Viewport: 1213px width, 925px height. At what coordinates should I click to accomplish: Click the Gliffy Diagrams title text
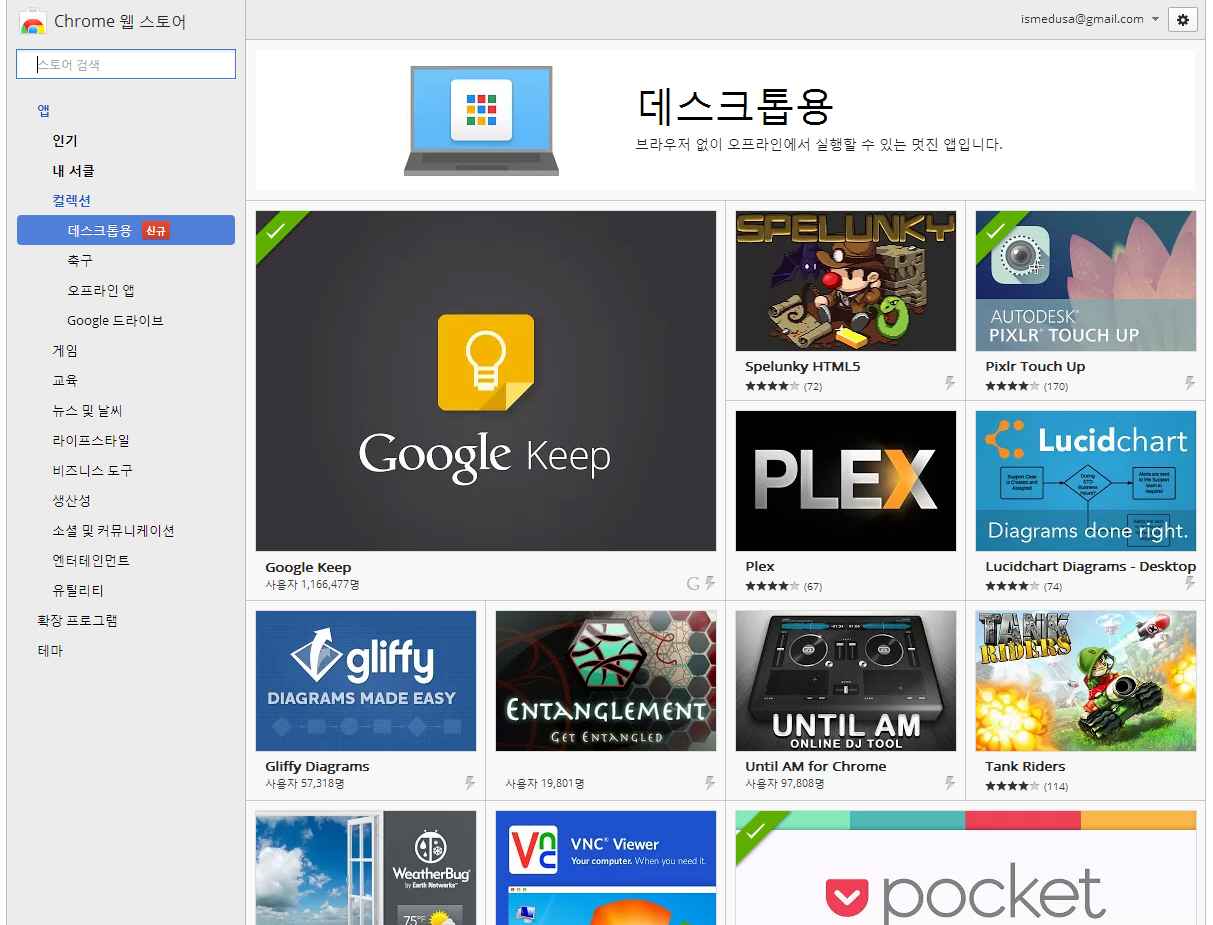click(x=317, y=767)
